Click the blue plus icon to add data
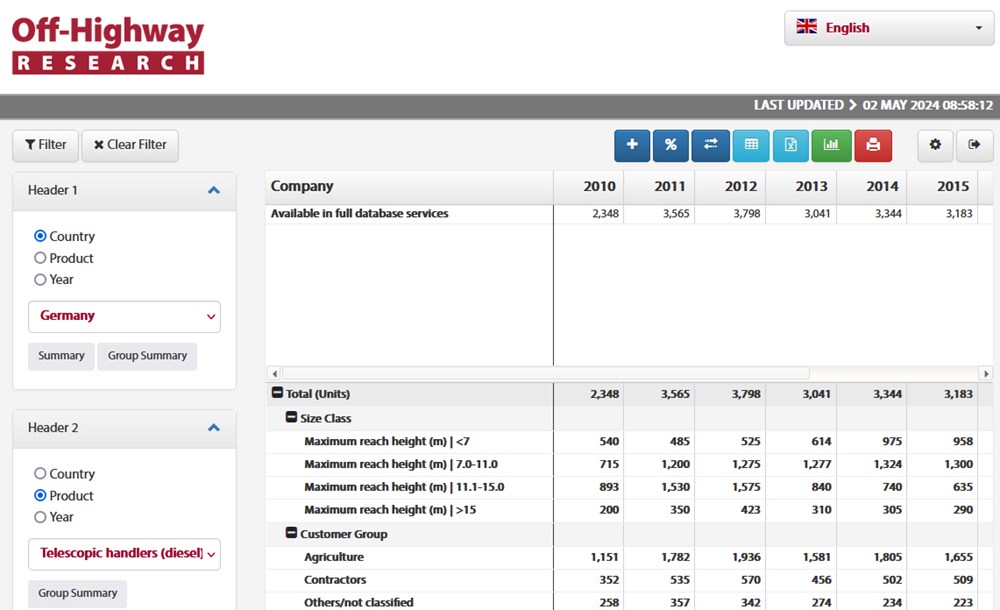The width and height of the screenshot is (1000, 610). [x=631, y=145]
